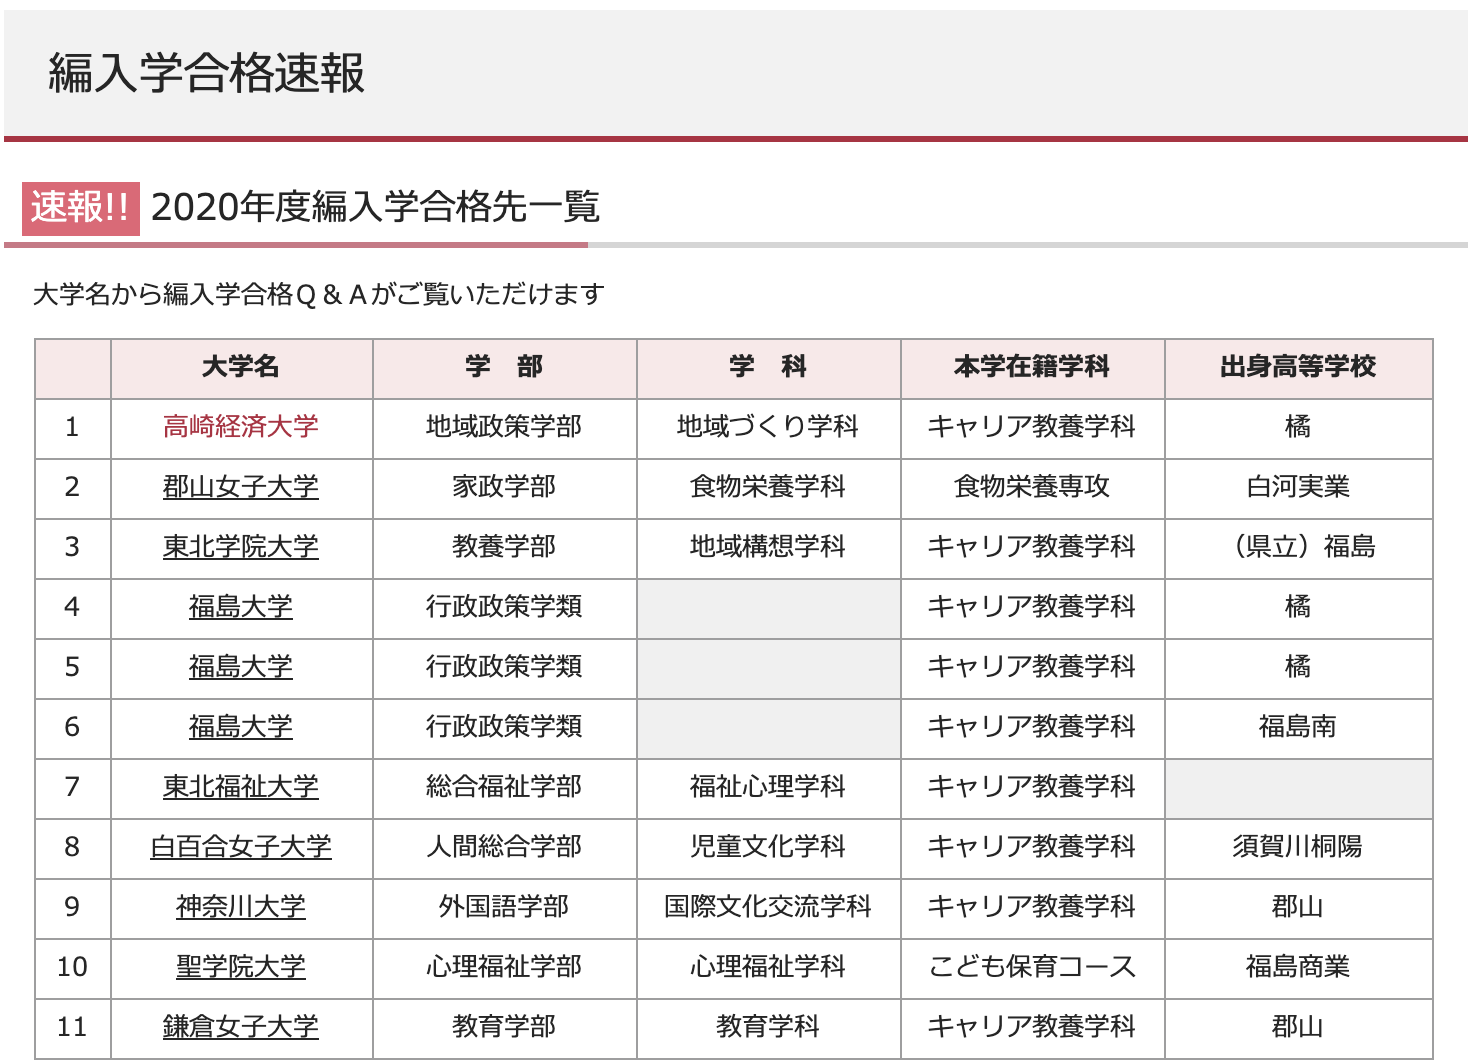Click the 児童文化学科 cell
The height and width of the screenshot is (1062, 1480).
coord(768,847)
